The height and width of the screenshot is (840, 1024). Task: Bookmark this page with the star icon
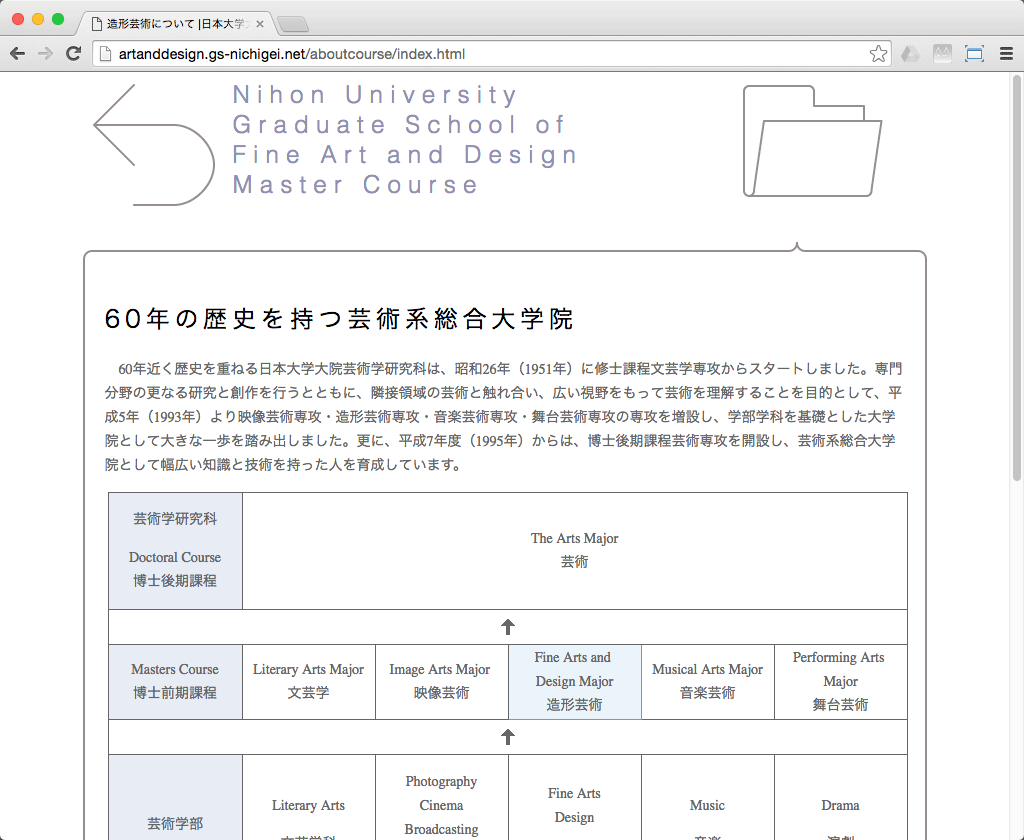tap(878, 54)
